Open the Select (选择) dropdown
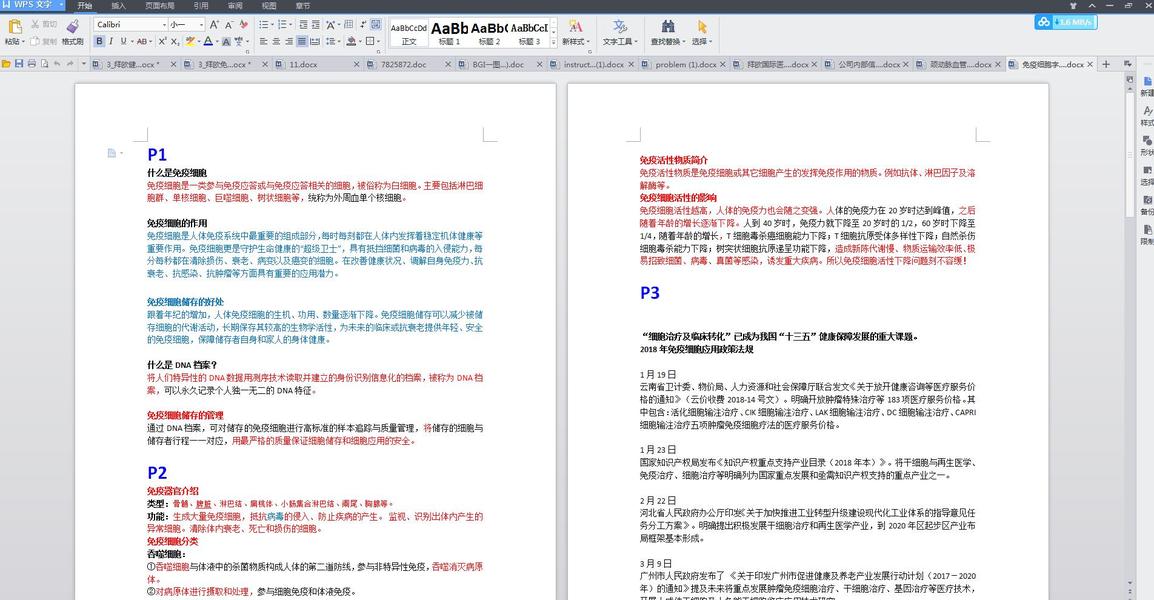 701,33
